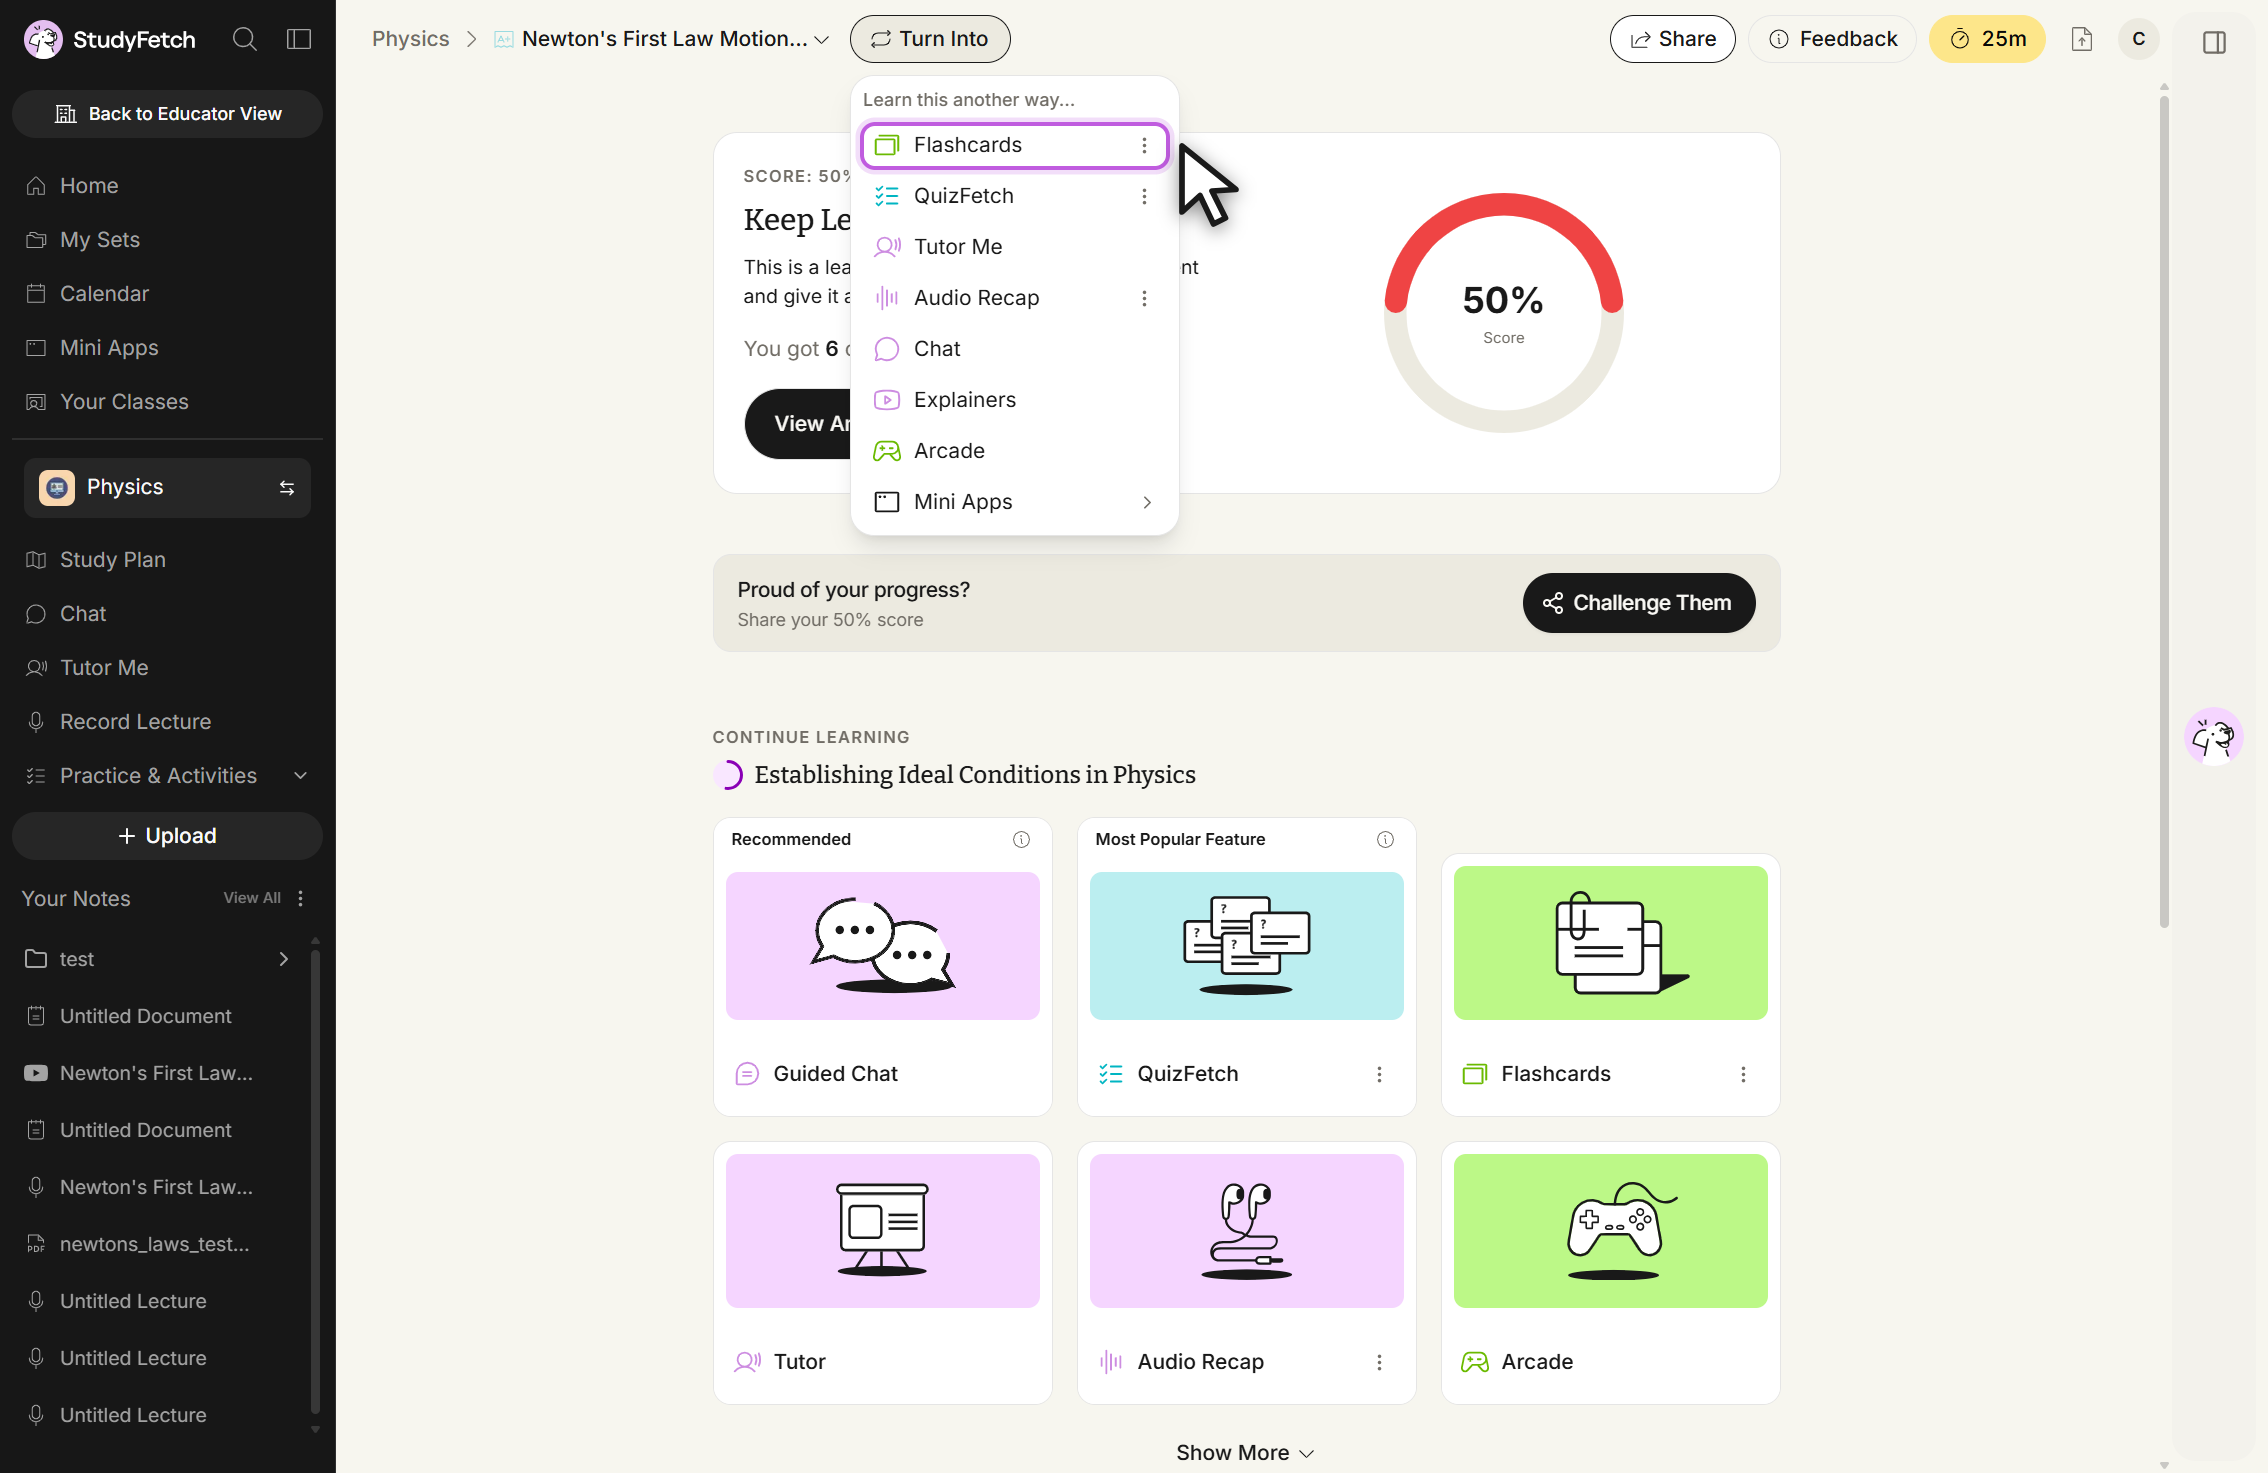Open the QuizFetch card thumbnail
This screenshot has width=2268, height=1473.
point(1247,946)
